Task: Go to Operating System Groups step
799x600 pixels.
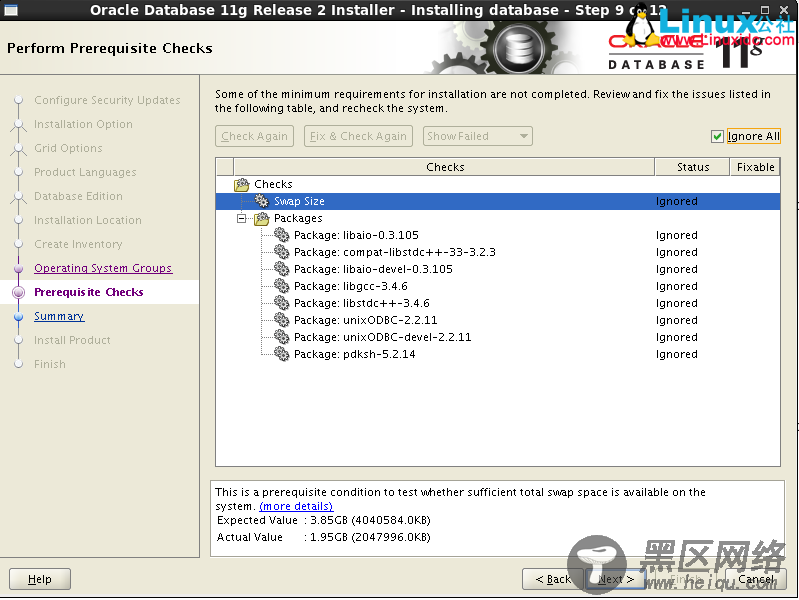Action: 103,268
